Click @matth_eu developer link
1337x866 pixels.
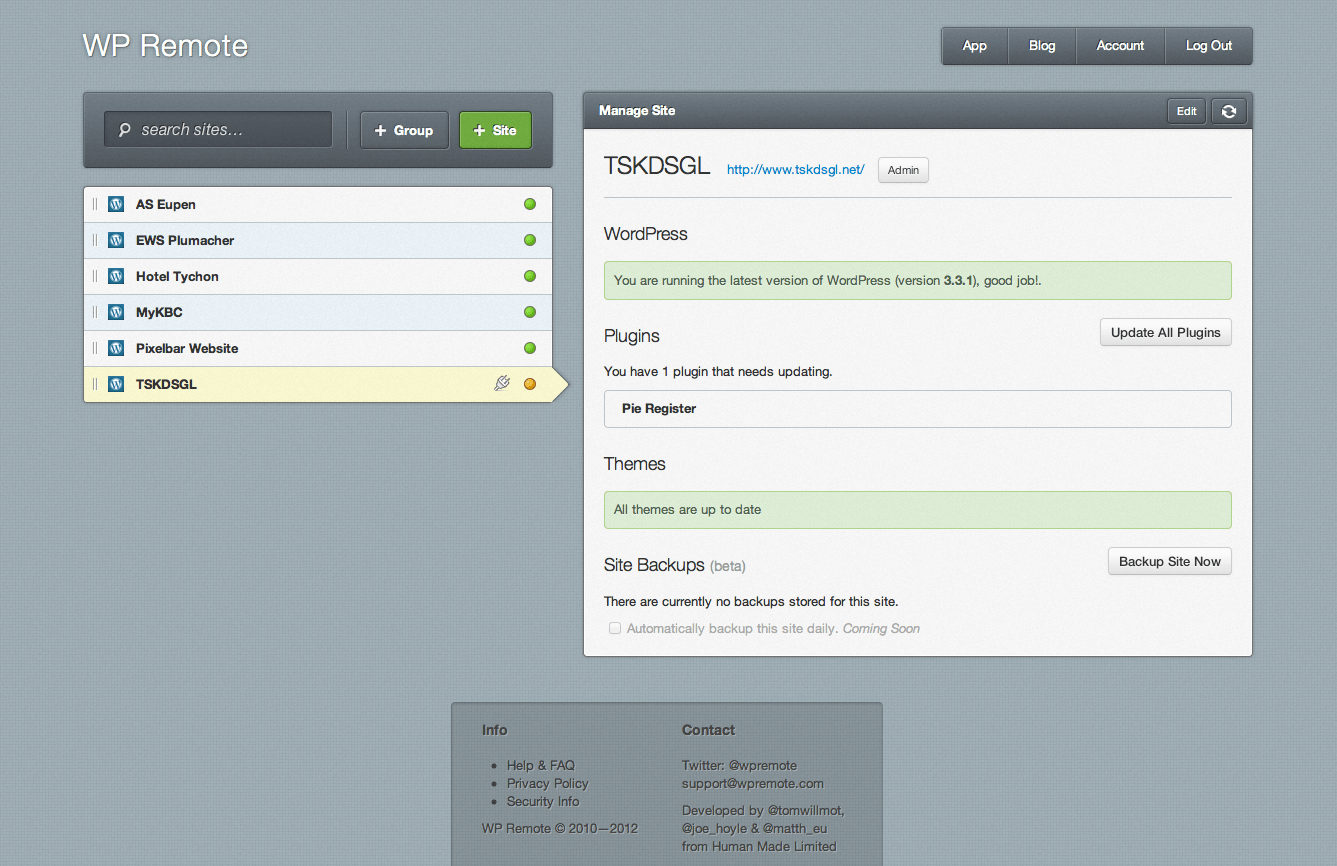pyautogui.click(x=795, y=828)
